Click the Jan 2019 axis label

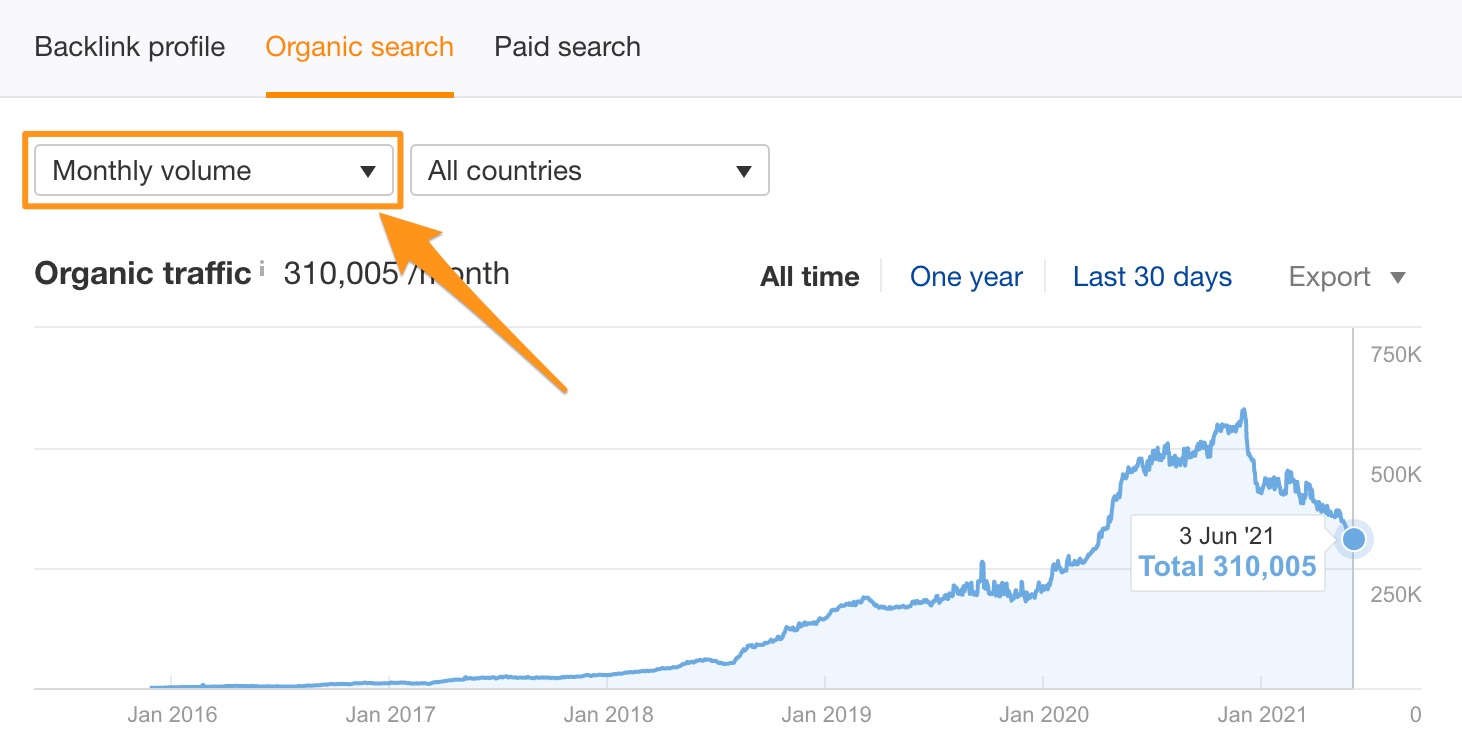pos(826,715)
